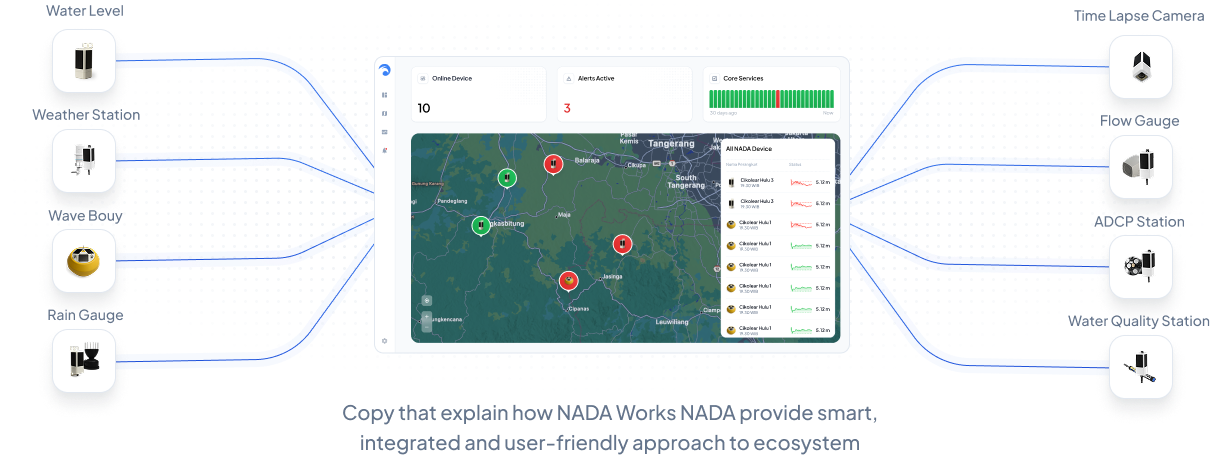Image resolution: width=1225 pixels, height=472 pixels.
Task: Click the Alerts Active count 3
Action: click(567, 108)
